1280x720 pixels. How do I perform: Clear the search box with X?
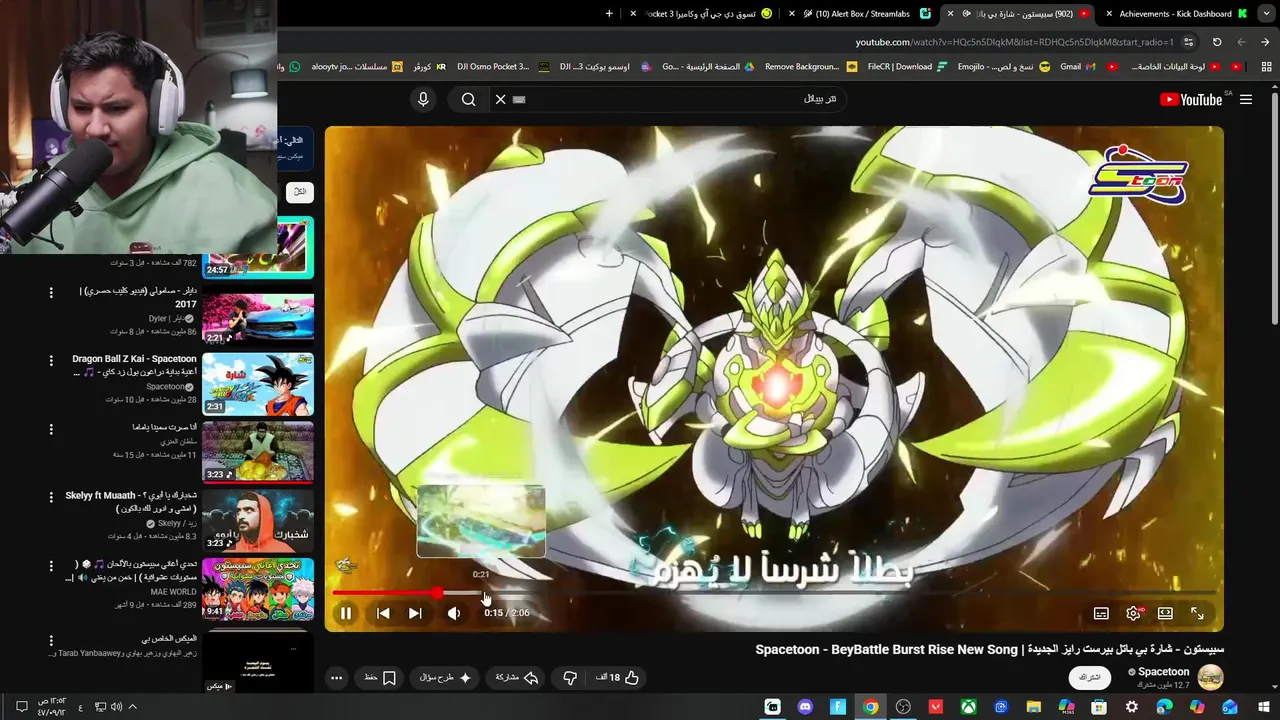tap(500, 99)
